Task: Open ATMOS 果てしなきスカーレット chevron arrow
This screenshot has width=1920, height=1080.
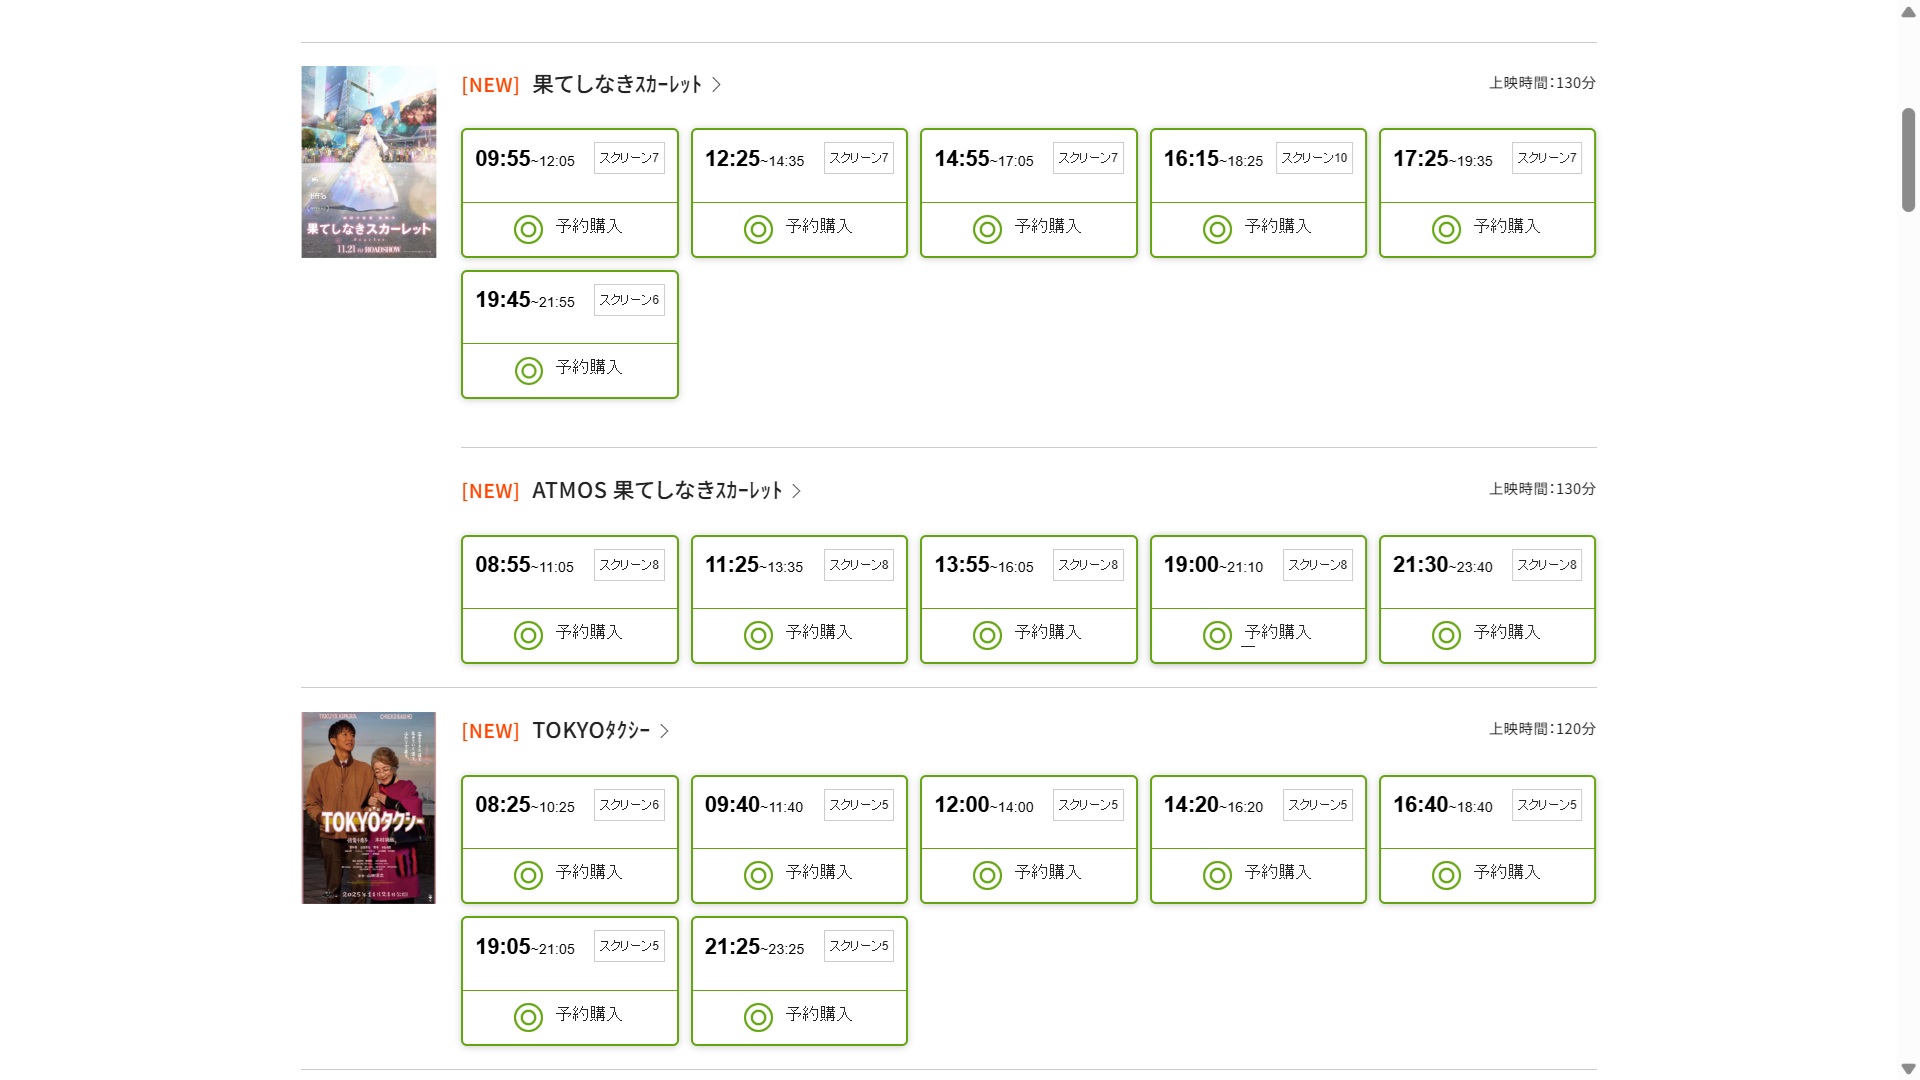Action: coord(797,491)
